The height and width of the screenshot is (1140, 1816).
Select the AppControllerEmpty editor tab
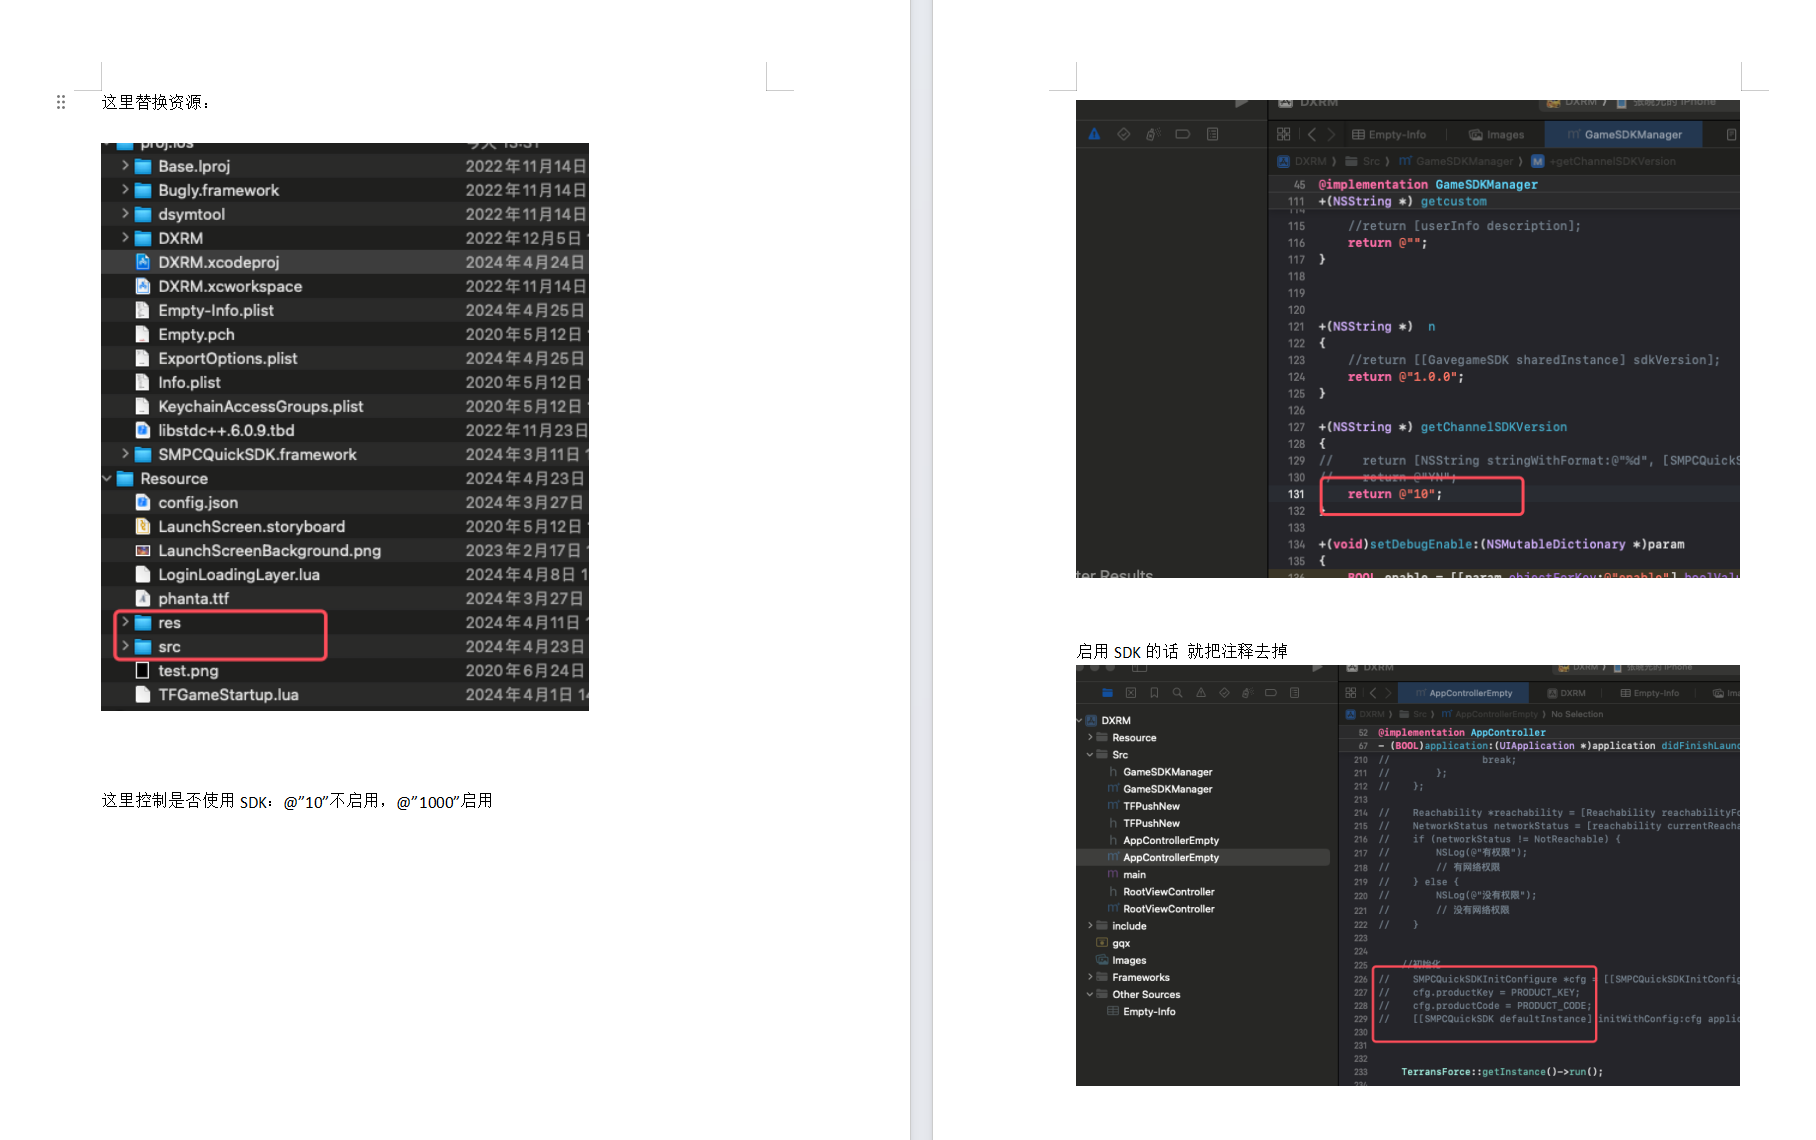[1463, 693]
